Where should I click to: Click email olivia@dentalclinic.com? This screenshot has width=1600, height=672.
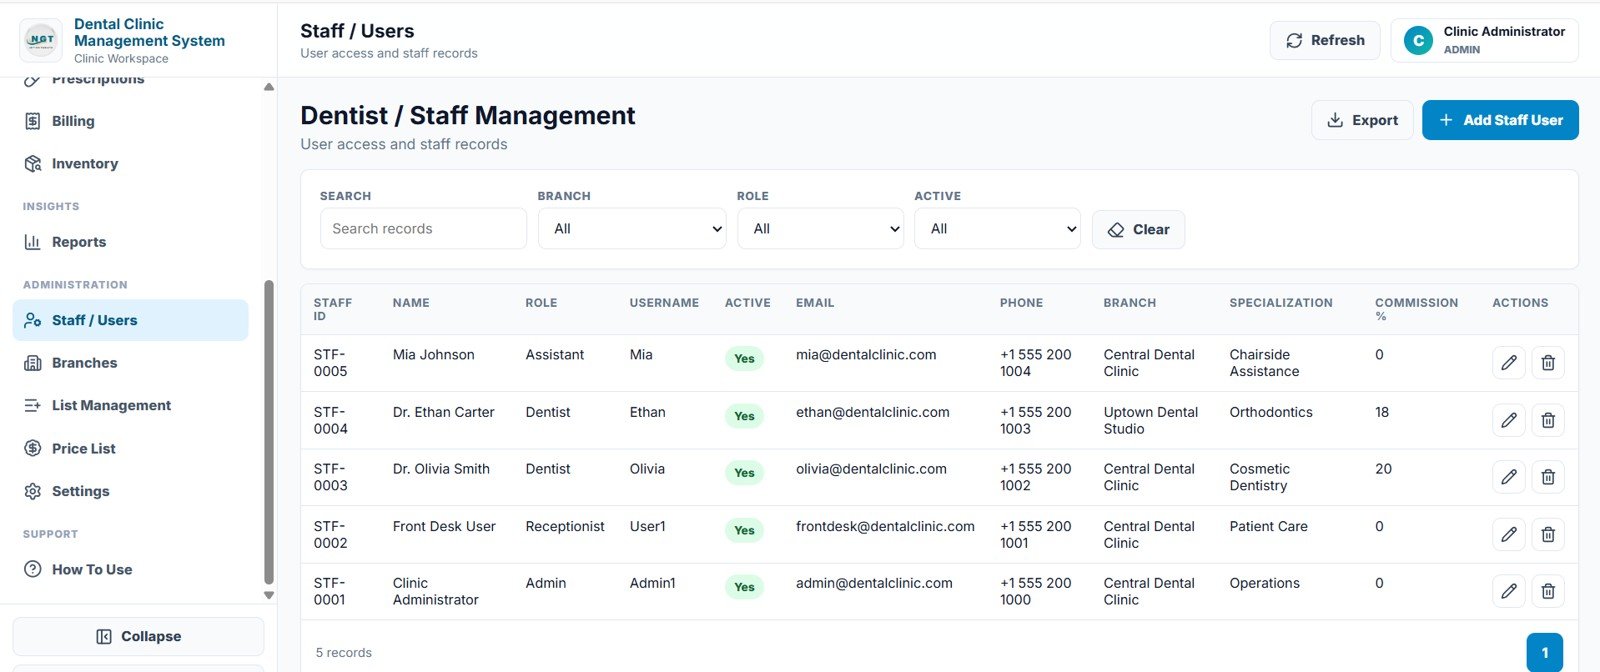[x=871, y=469]
